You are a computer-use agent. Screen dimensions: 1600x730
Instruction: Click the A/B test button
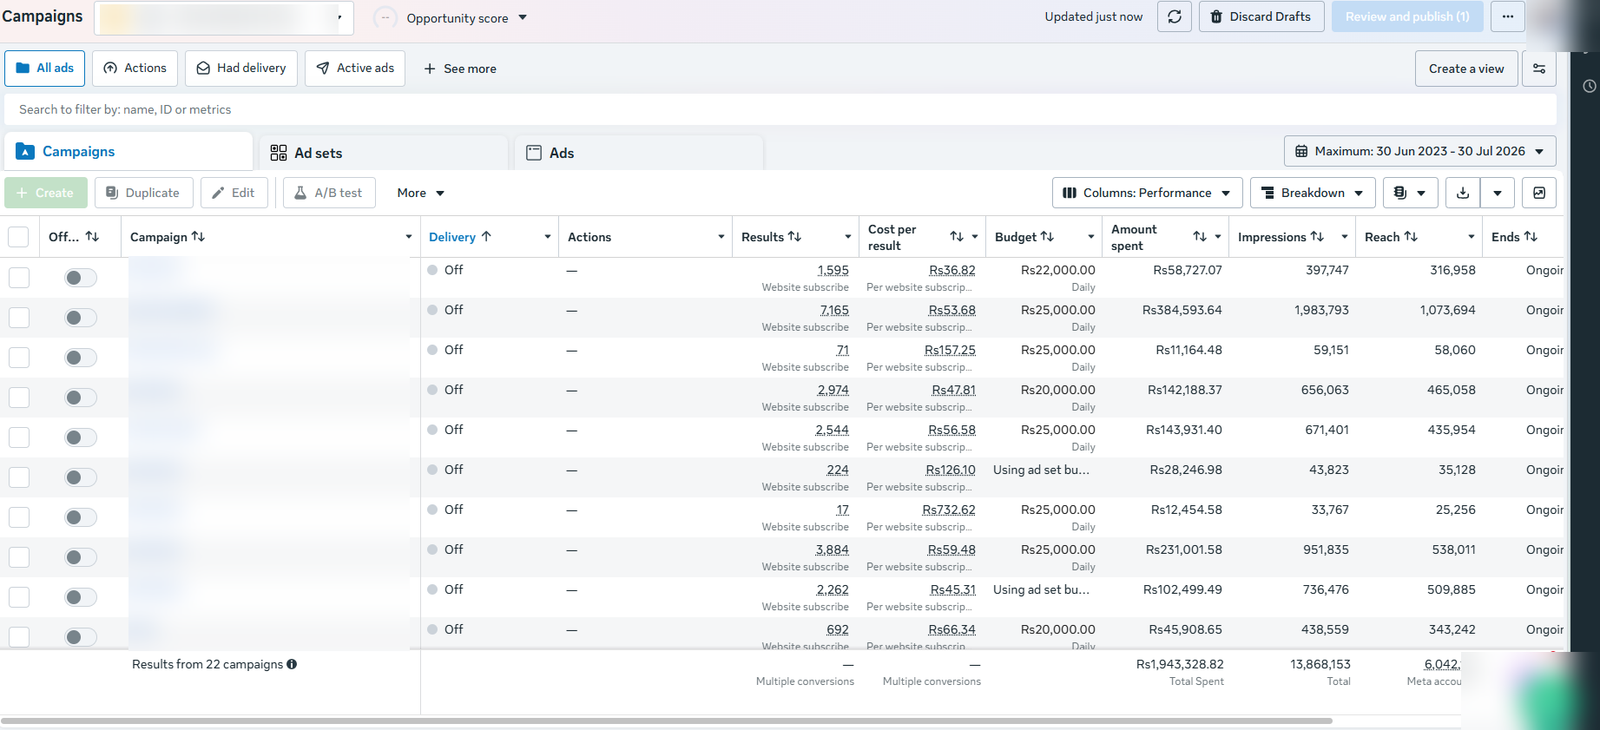click(329, 193)
